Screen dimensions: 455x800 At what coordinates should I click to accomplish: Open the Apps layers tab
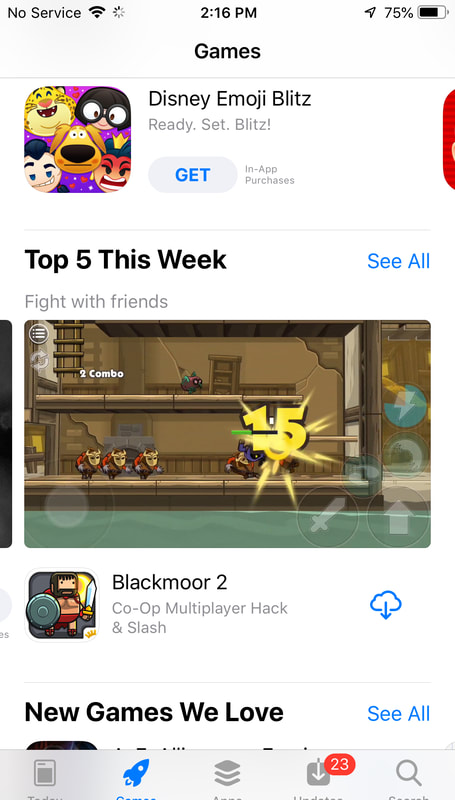227,775
